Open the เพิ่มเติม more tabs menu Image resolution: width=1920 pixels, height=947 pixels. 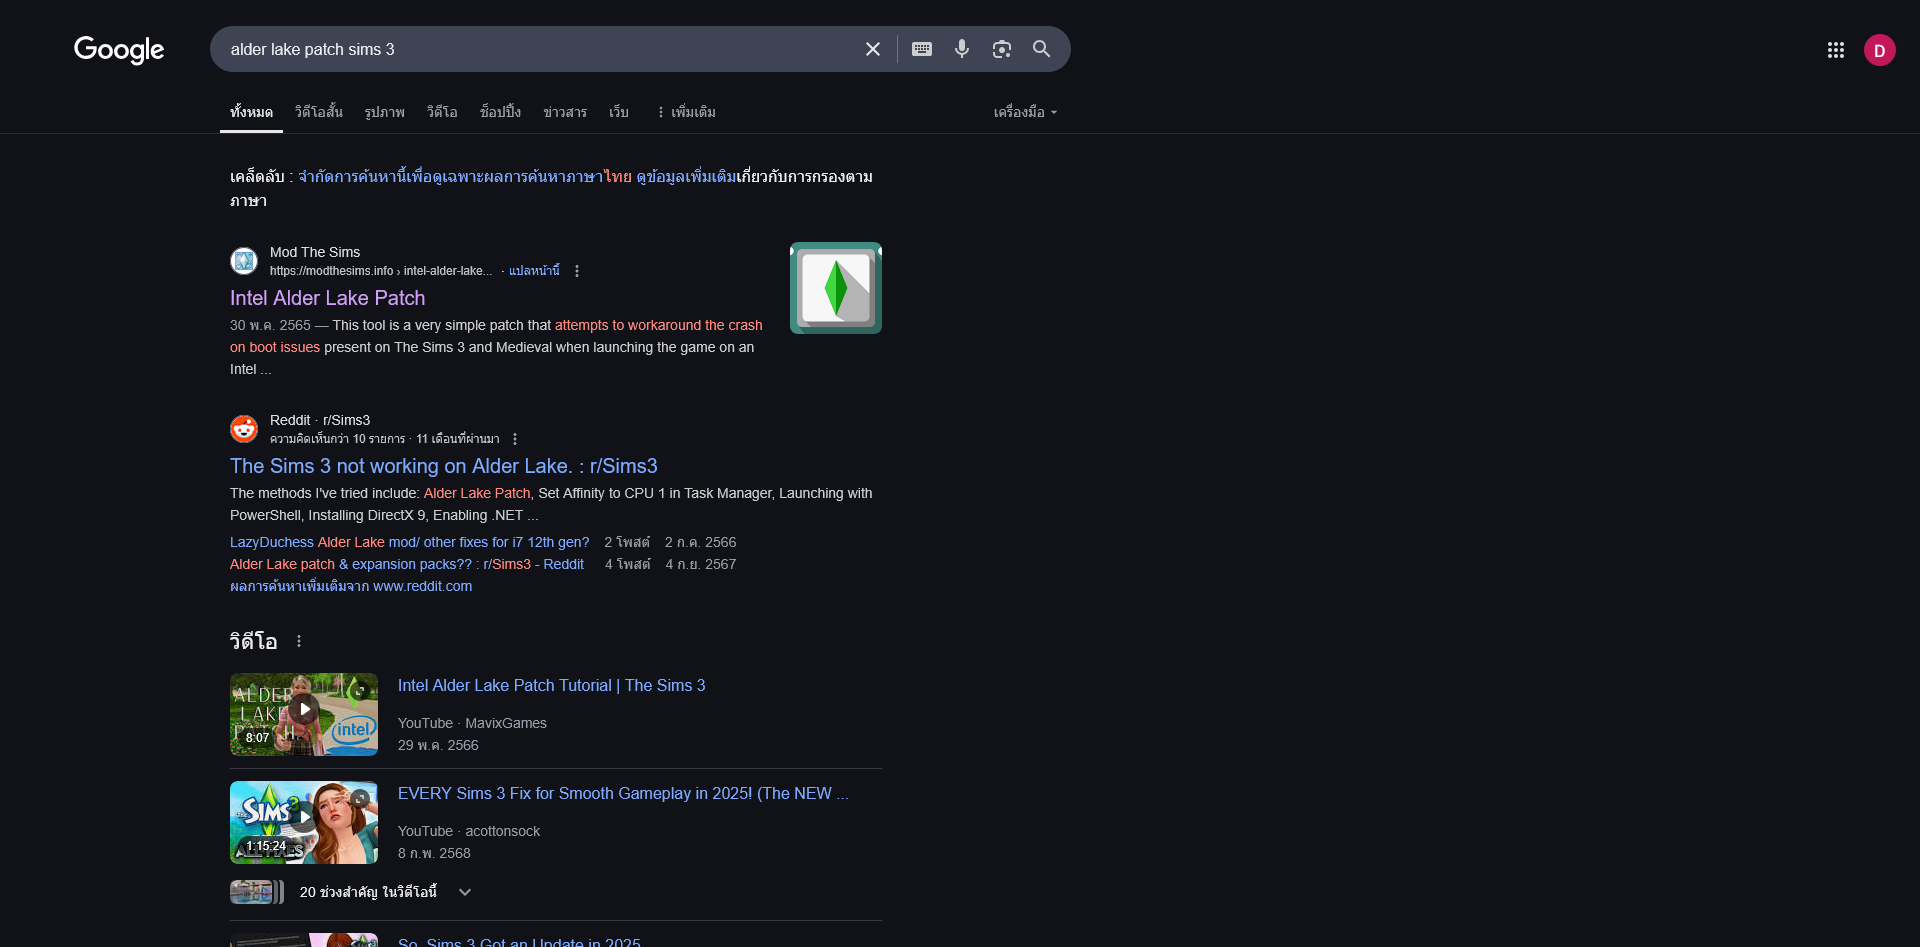click(x=686, y=112)
